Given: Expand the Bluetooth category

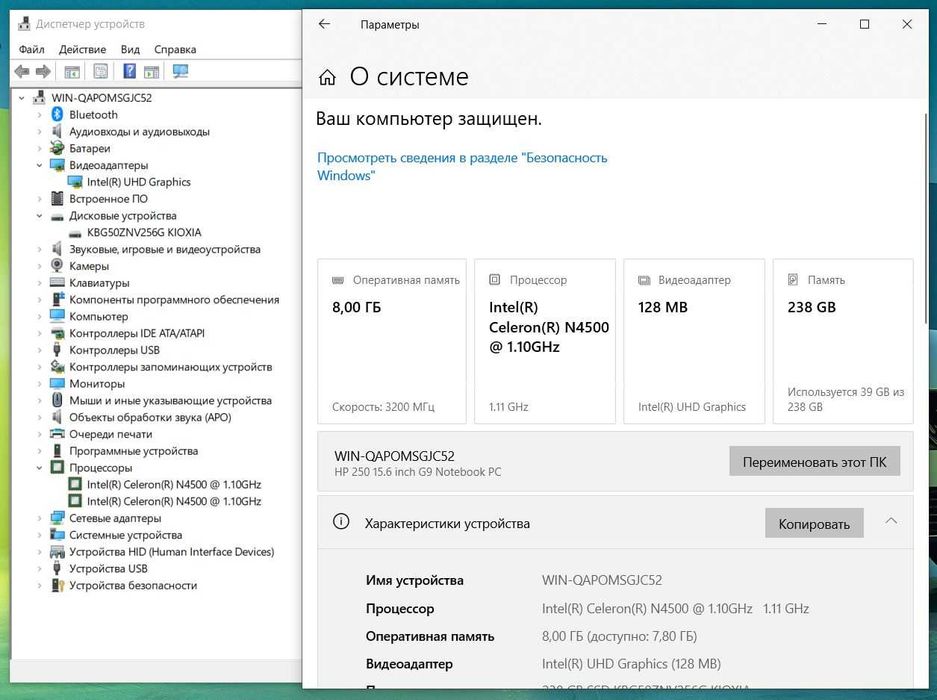Looking at the screenshot, I should [39, 114].
